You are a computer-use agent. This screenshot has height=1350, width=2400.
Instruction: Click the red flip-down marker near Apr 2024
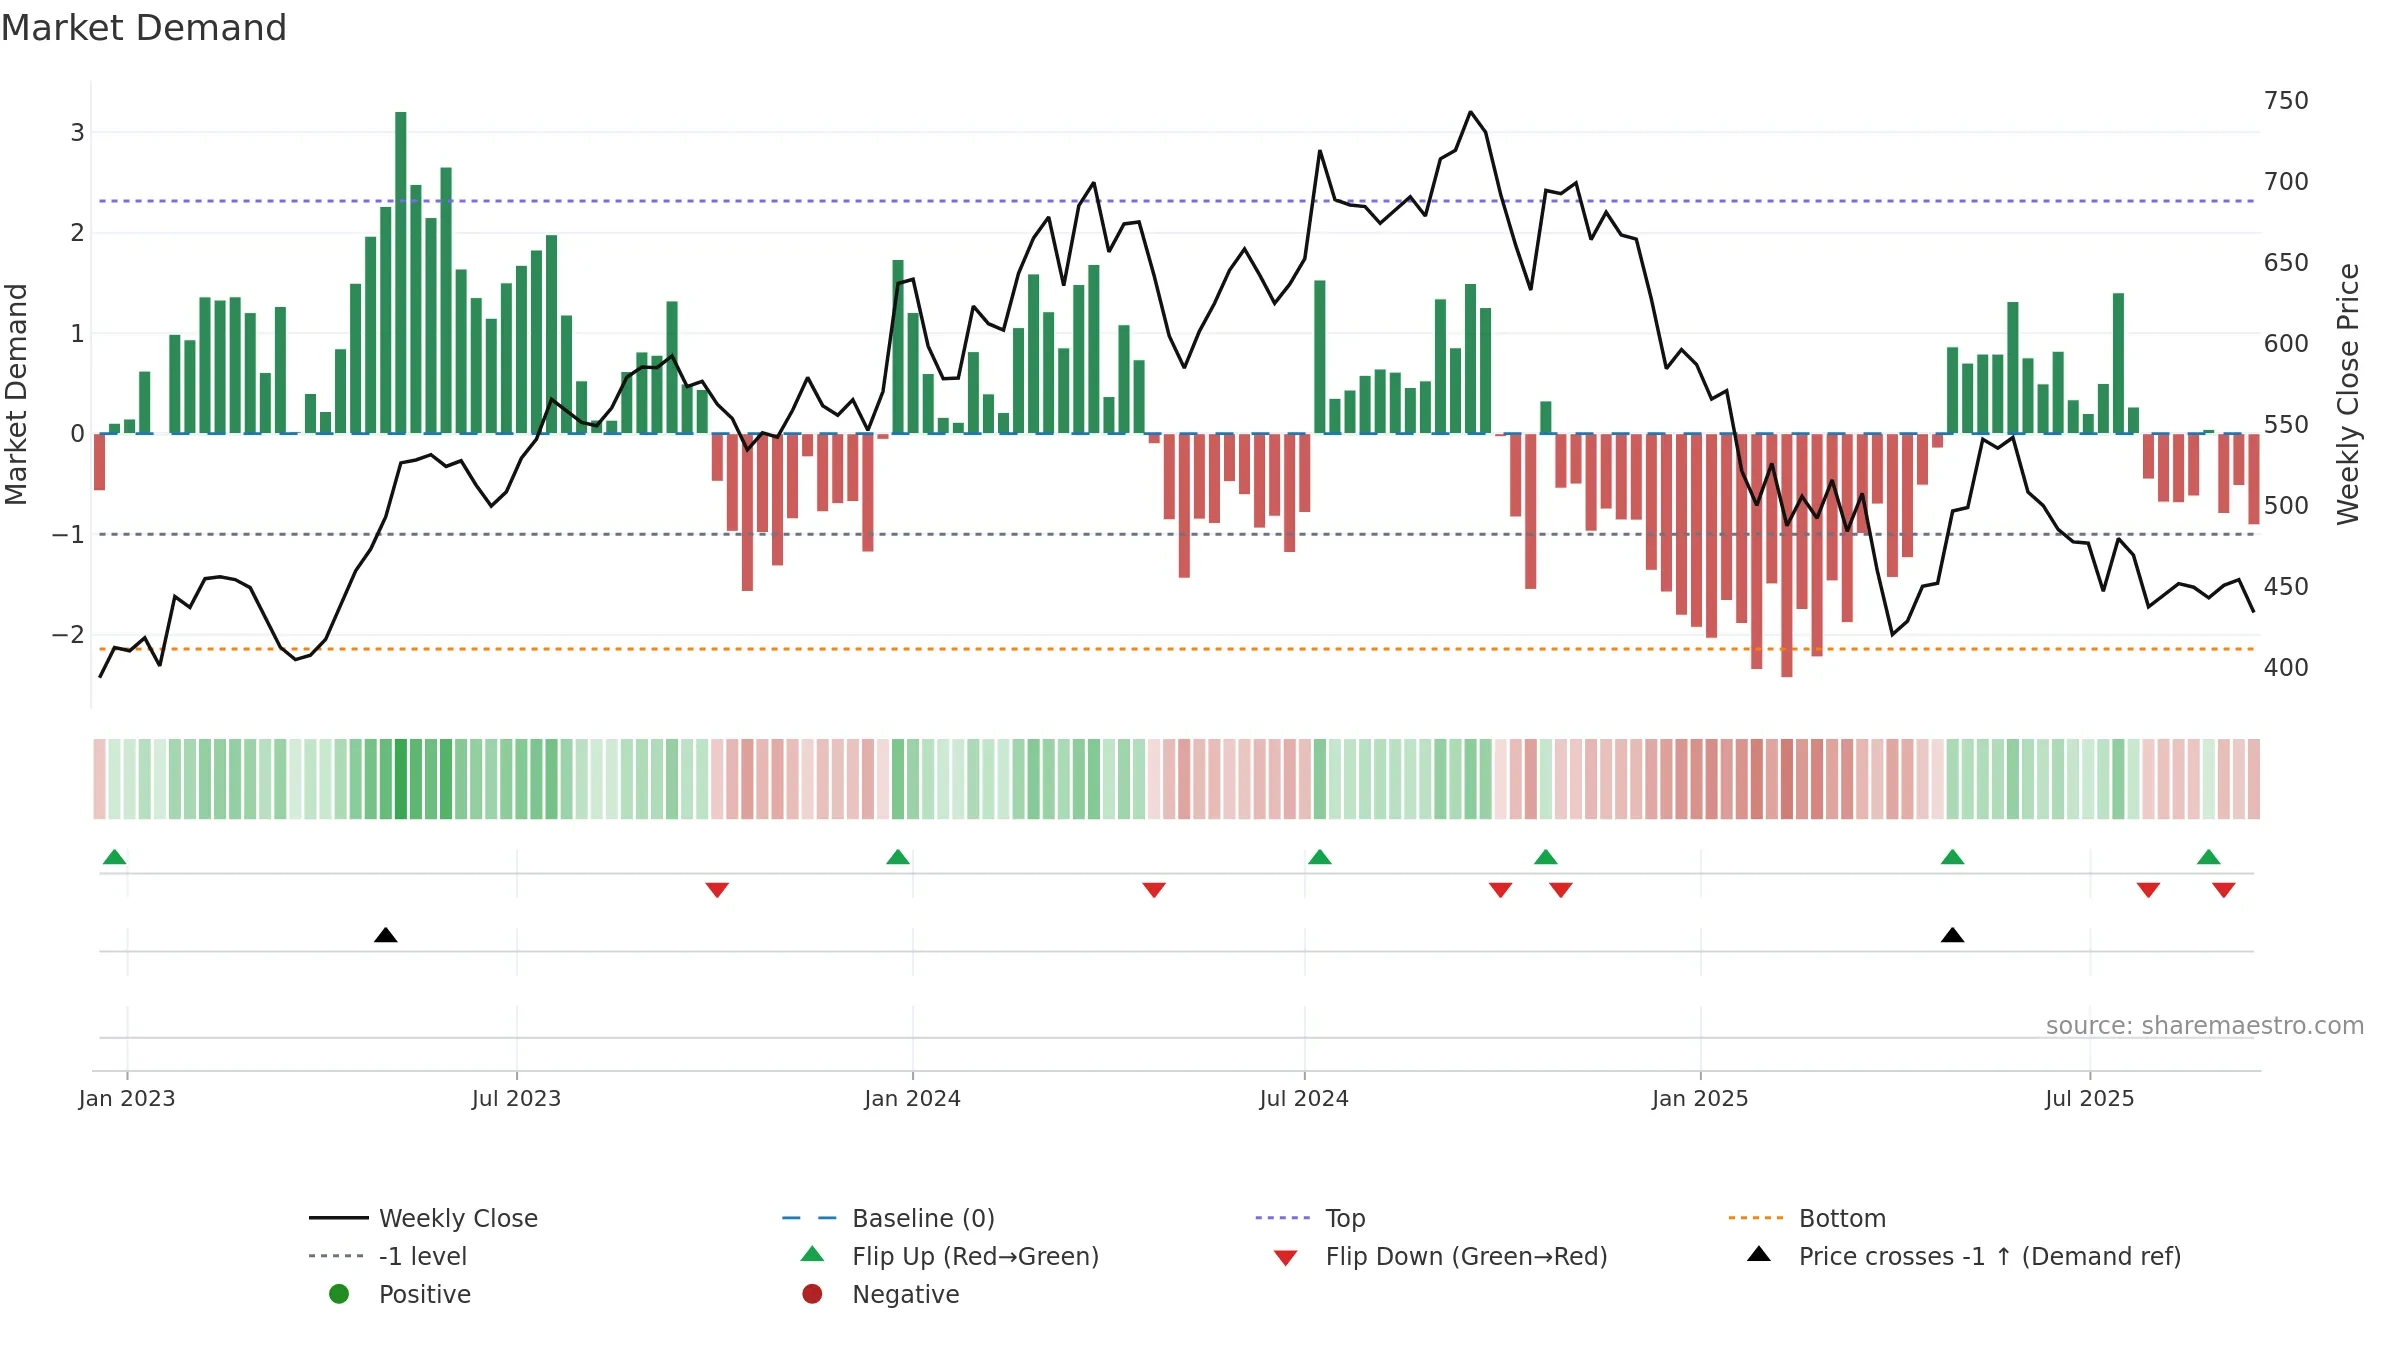[x=1154, y=890]
